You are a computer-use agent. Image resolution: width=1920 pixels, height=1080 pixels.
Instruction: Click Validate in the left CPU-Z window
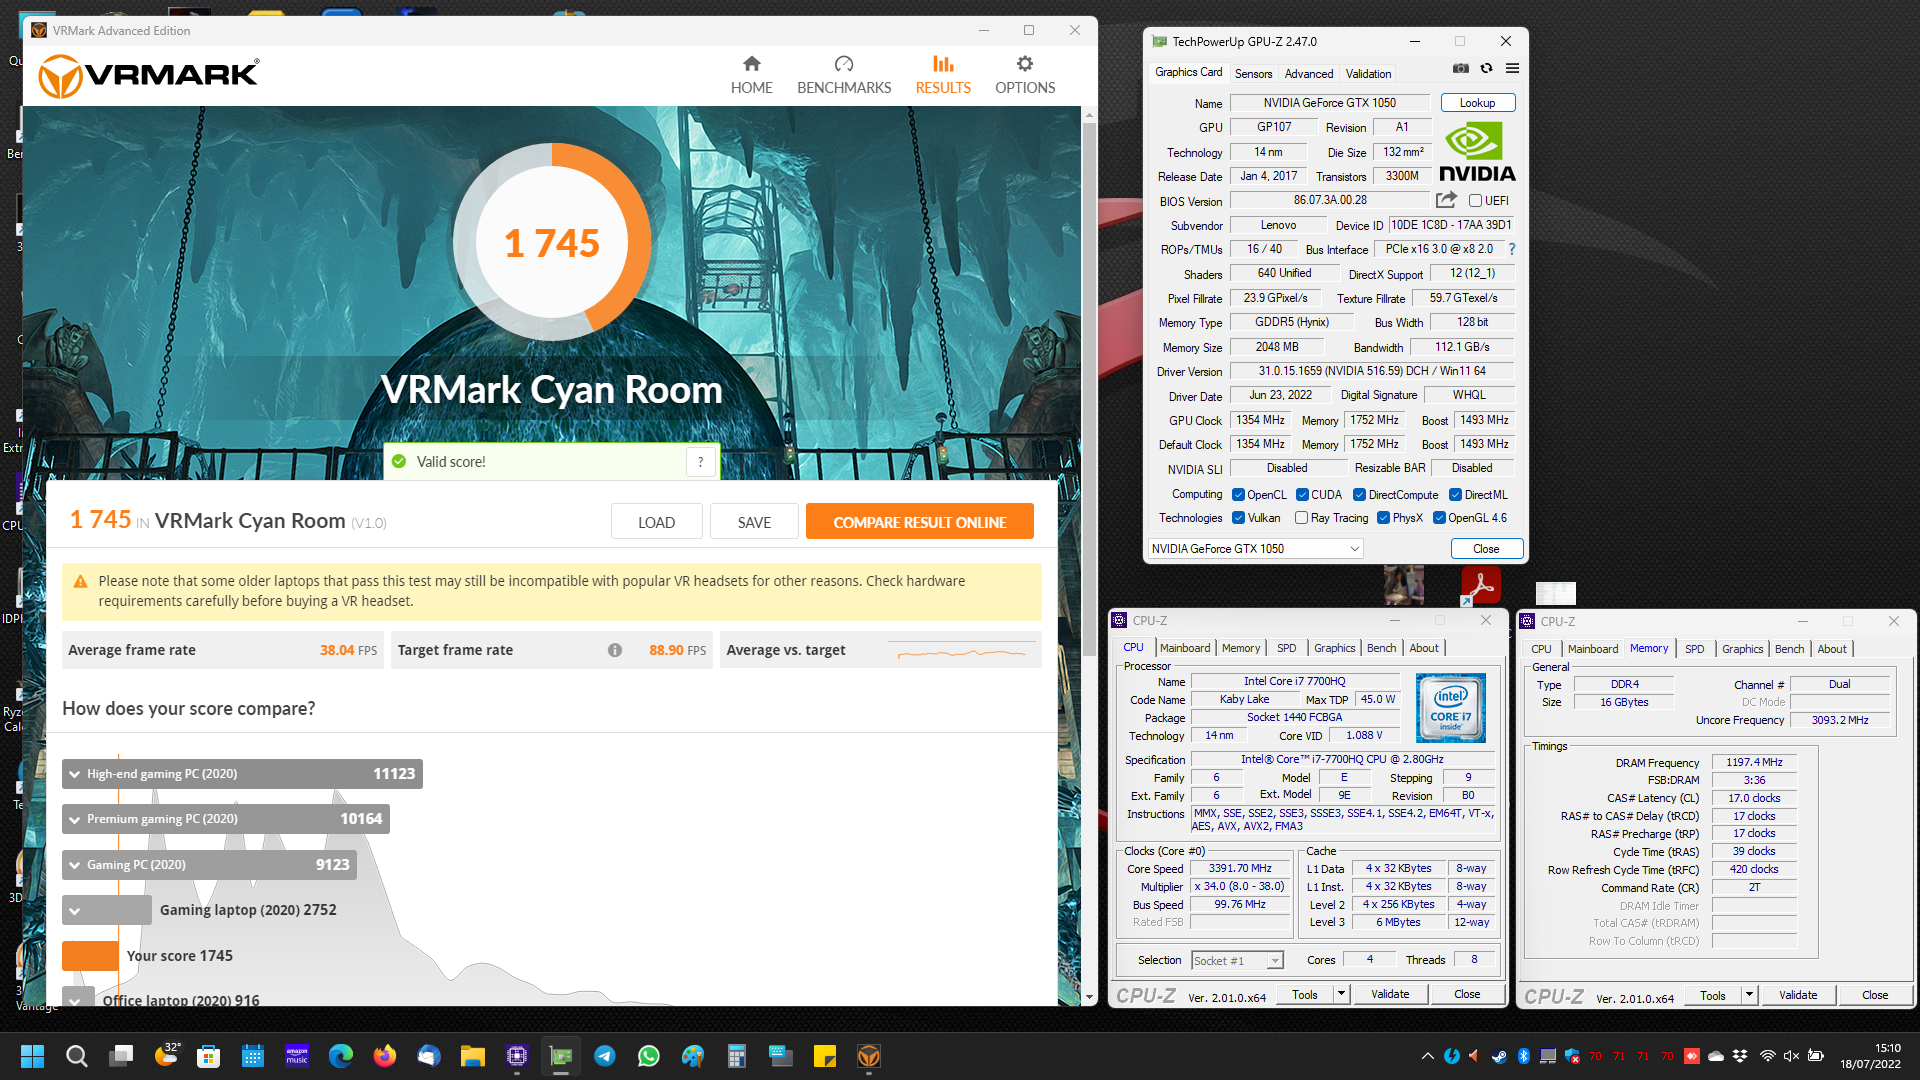1389,994
